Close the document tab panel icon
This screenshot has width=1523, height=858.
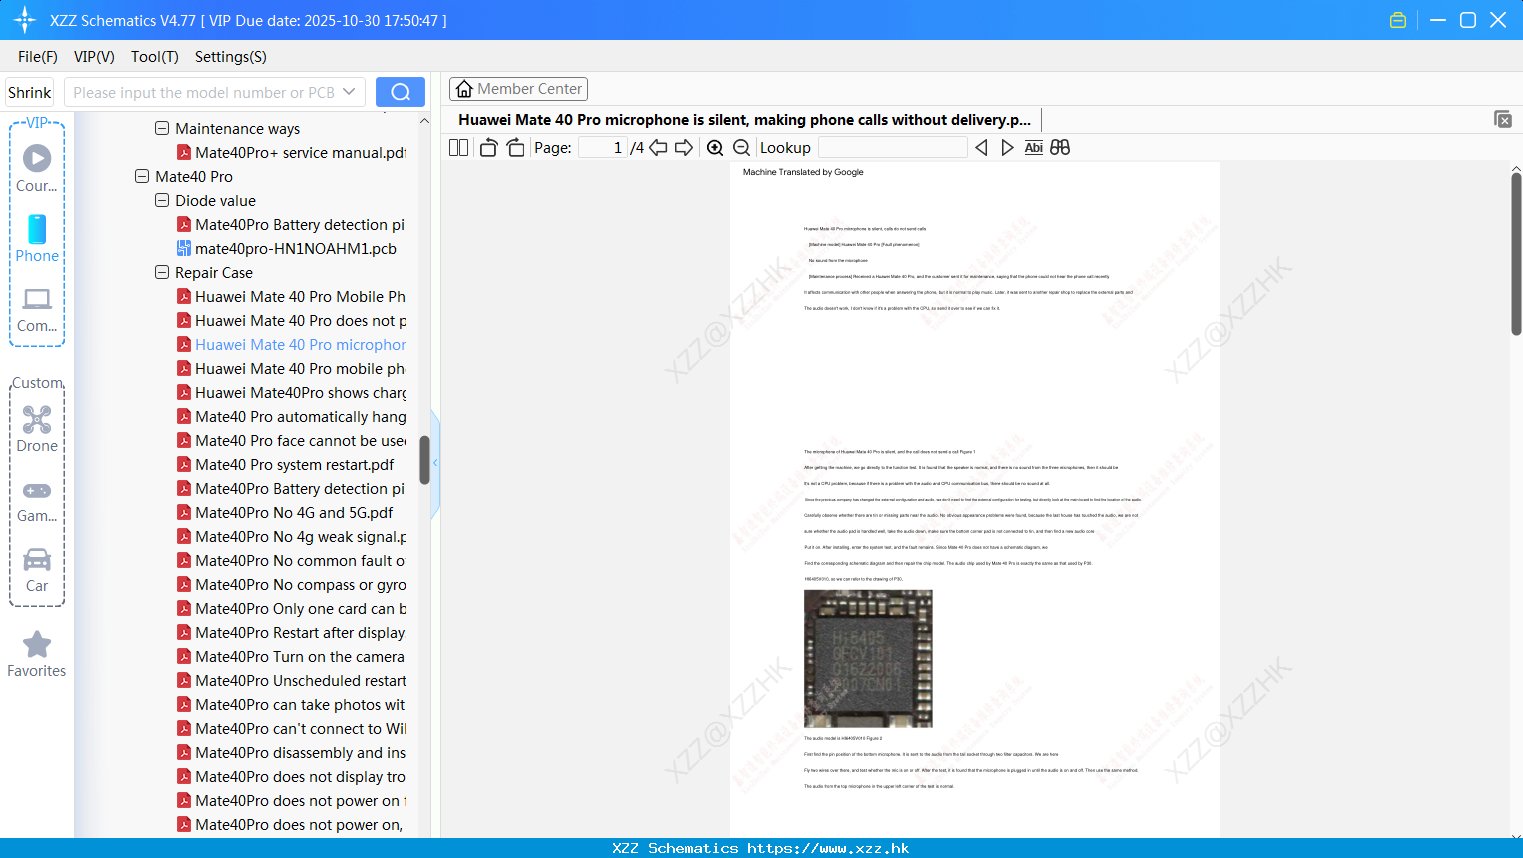click(1502, 119)
